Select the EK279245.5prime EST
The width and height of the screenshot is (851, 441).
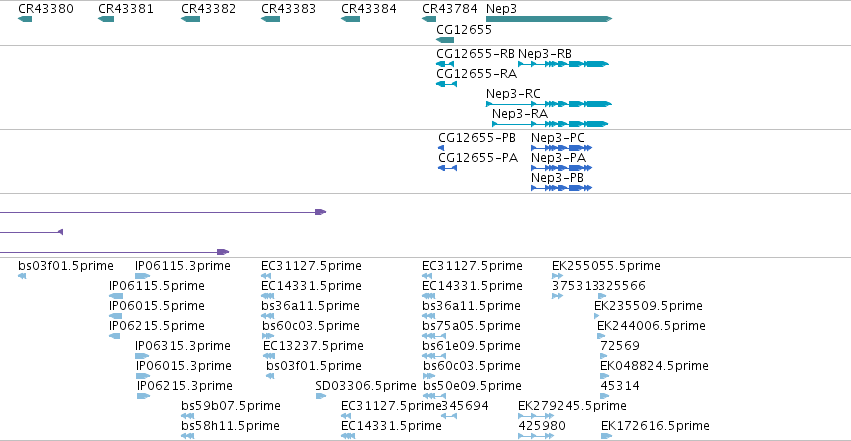point(536,417)
